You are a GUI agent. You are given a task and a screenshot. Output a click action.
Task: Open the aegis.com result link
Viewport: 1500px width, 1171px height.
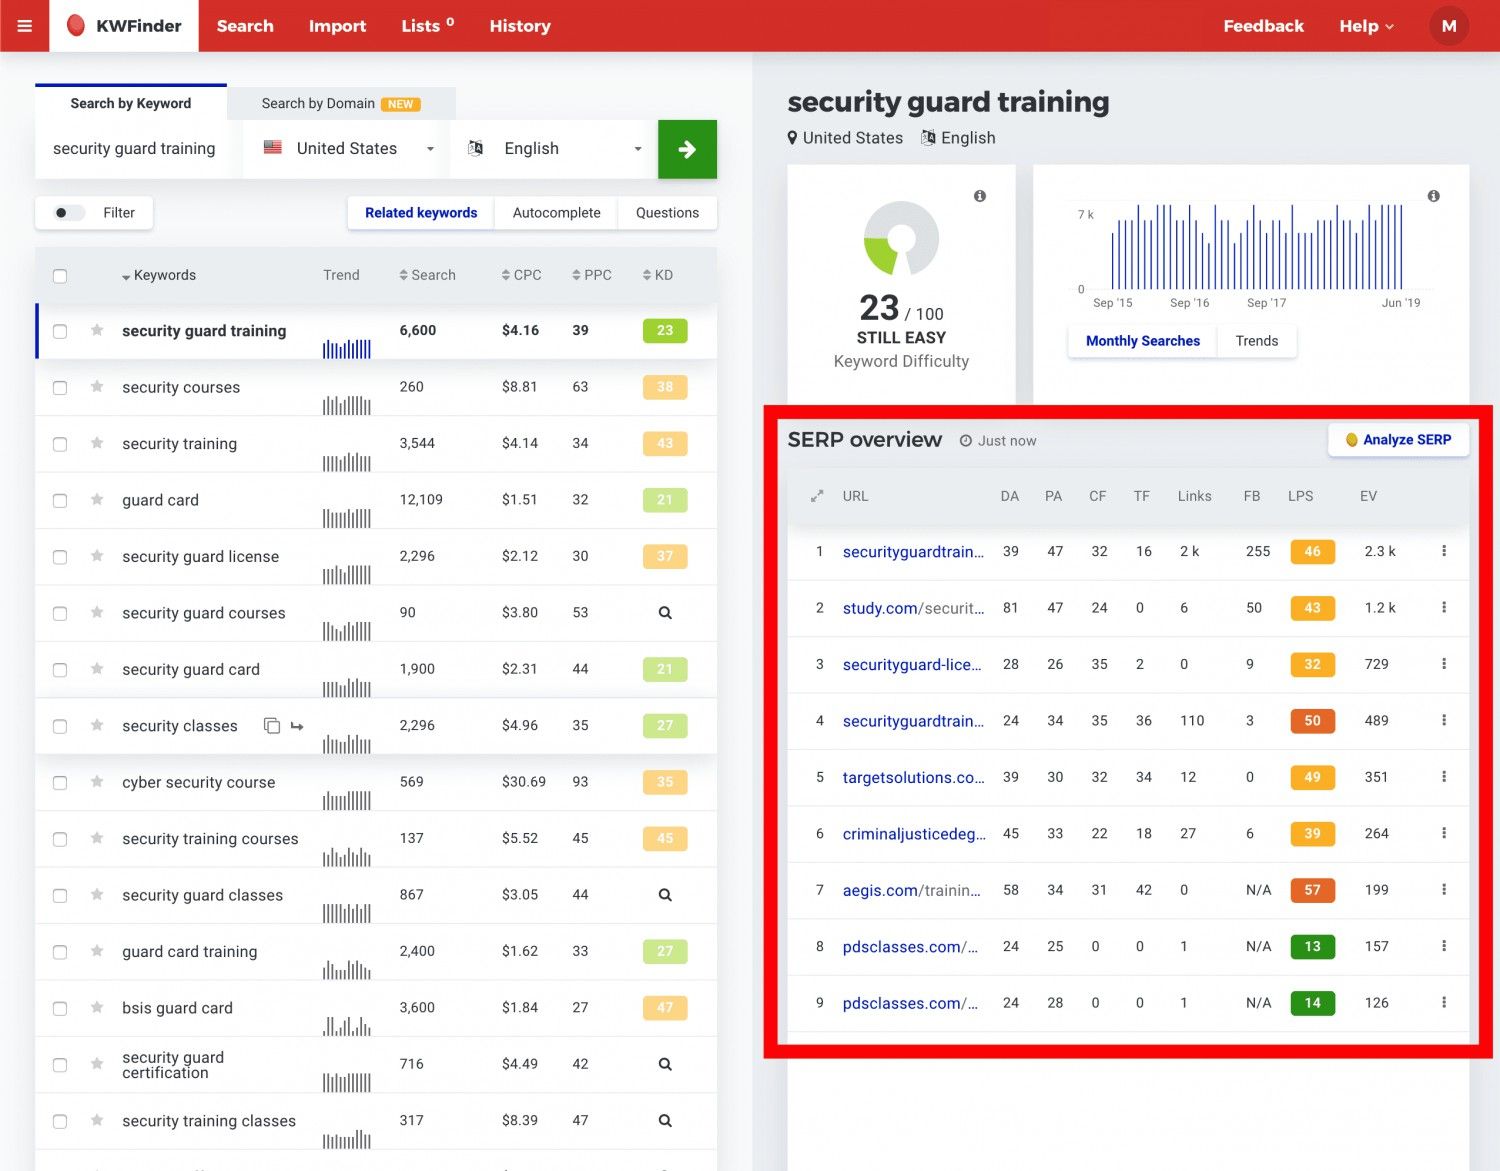(x=911, y=890)
